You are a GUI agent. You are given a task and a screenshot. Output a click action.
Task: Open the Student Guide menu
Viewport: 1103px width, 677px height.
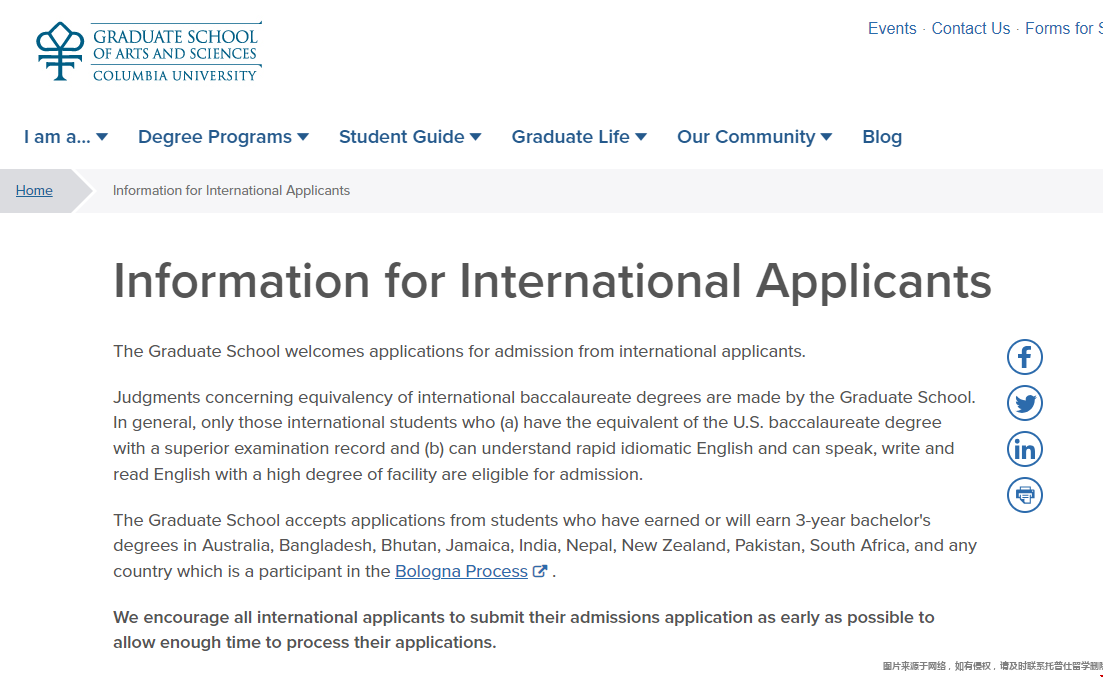tap(410, 137)
